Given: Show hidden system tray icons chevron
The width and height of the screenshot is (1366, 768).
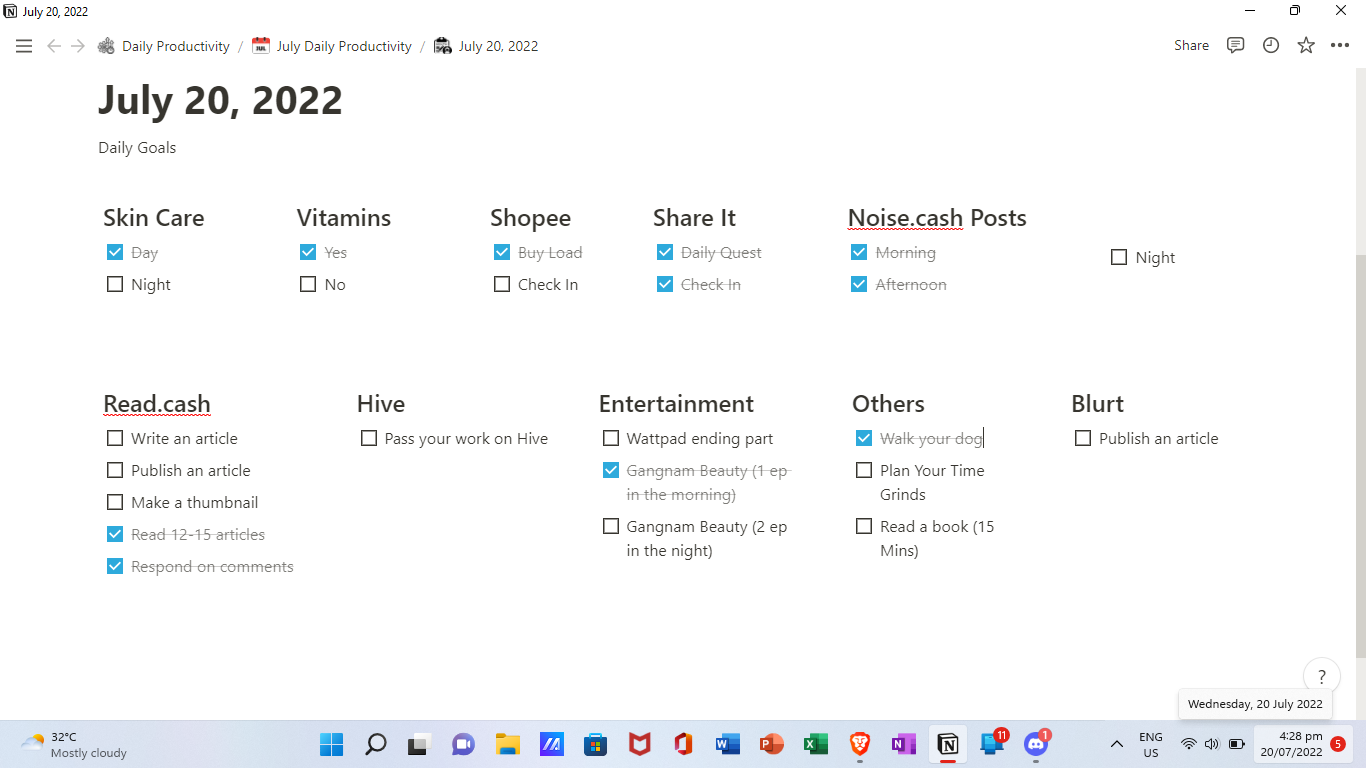Looking at the screenshot, I should click(1117, 744).
